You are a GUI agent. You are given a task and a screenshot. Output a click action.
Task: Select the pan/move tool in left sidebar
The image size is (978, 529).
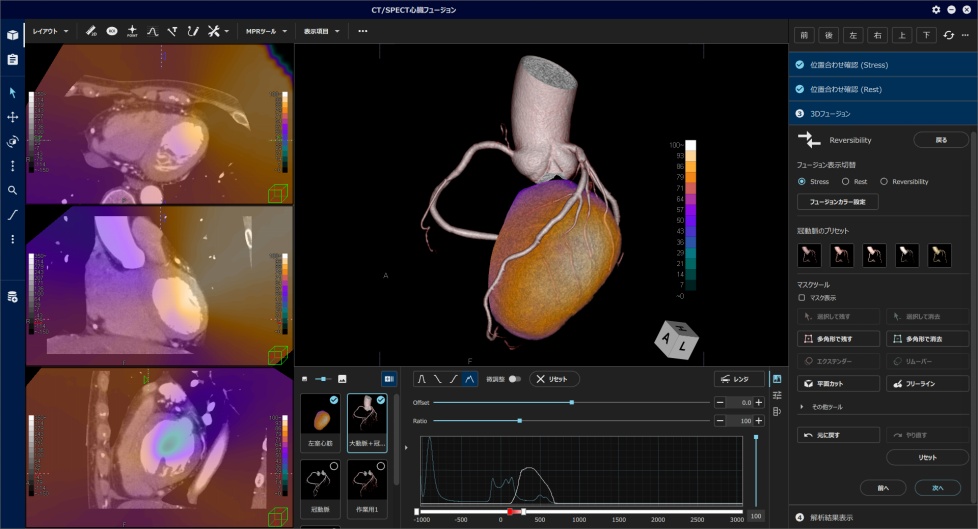click(x=13, y=117)
